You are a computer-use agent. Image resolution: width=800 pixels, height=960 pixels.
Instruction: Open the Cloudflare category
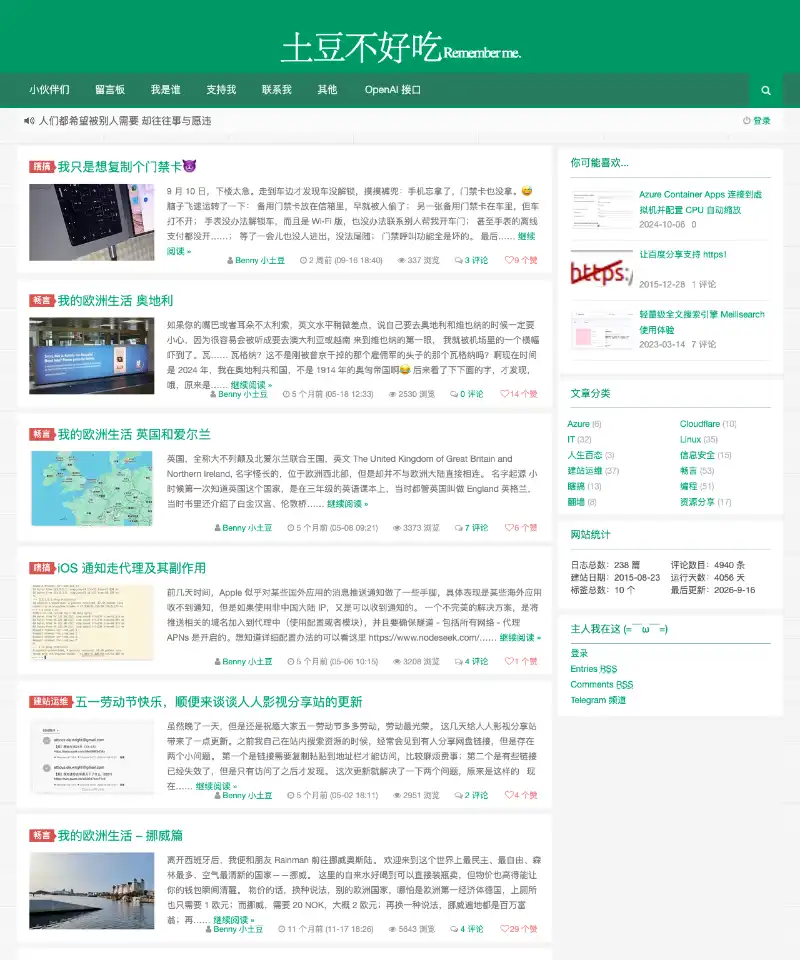tap(700, 424)
